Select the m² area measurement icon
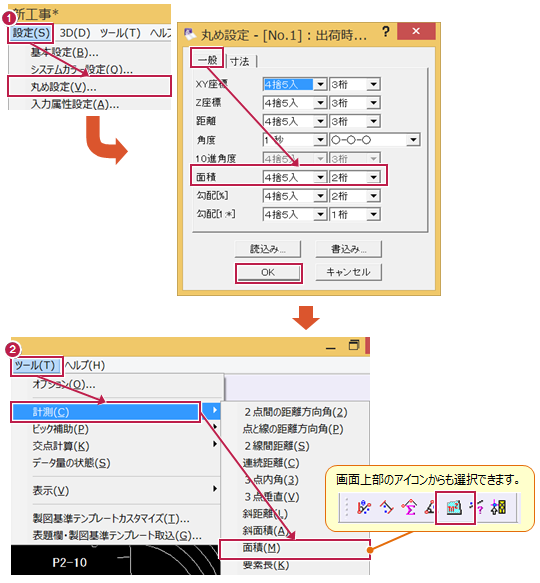540x583 pixels. [x=454, y=507]
